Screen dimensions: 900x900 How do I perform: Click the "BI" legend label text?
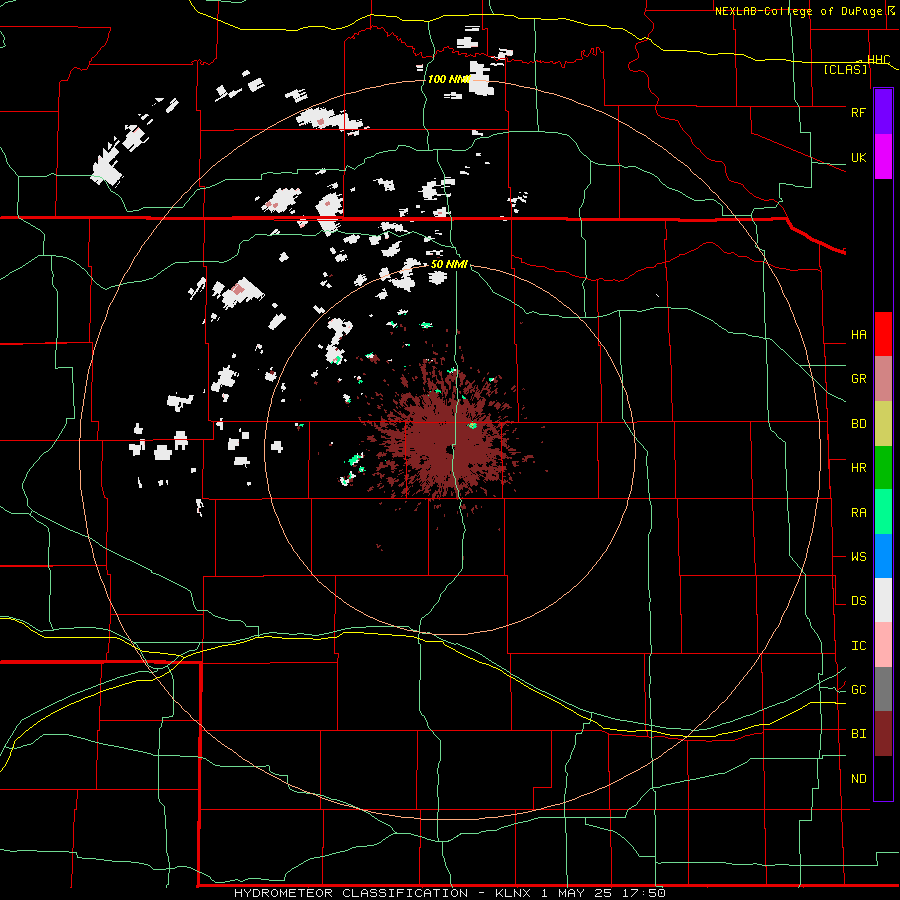[858, 734]
